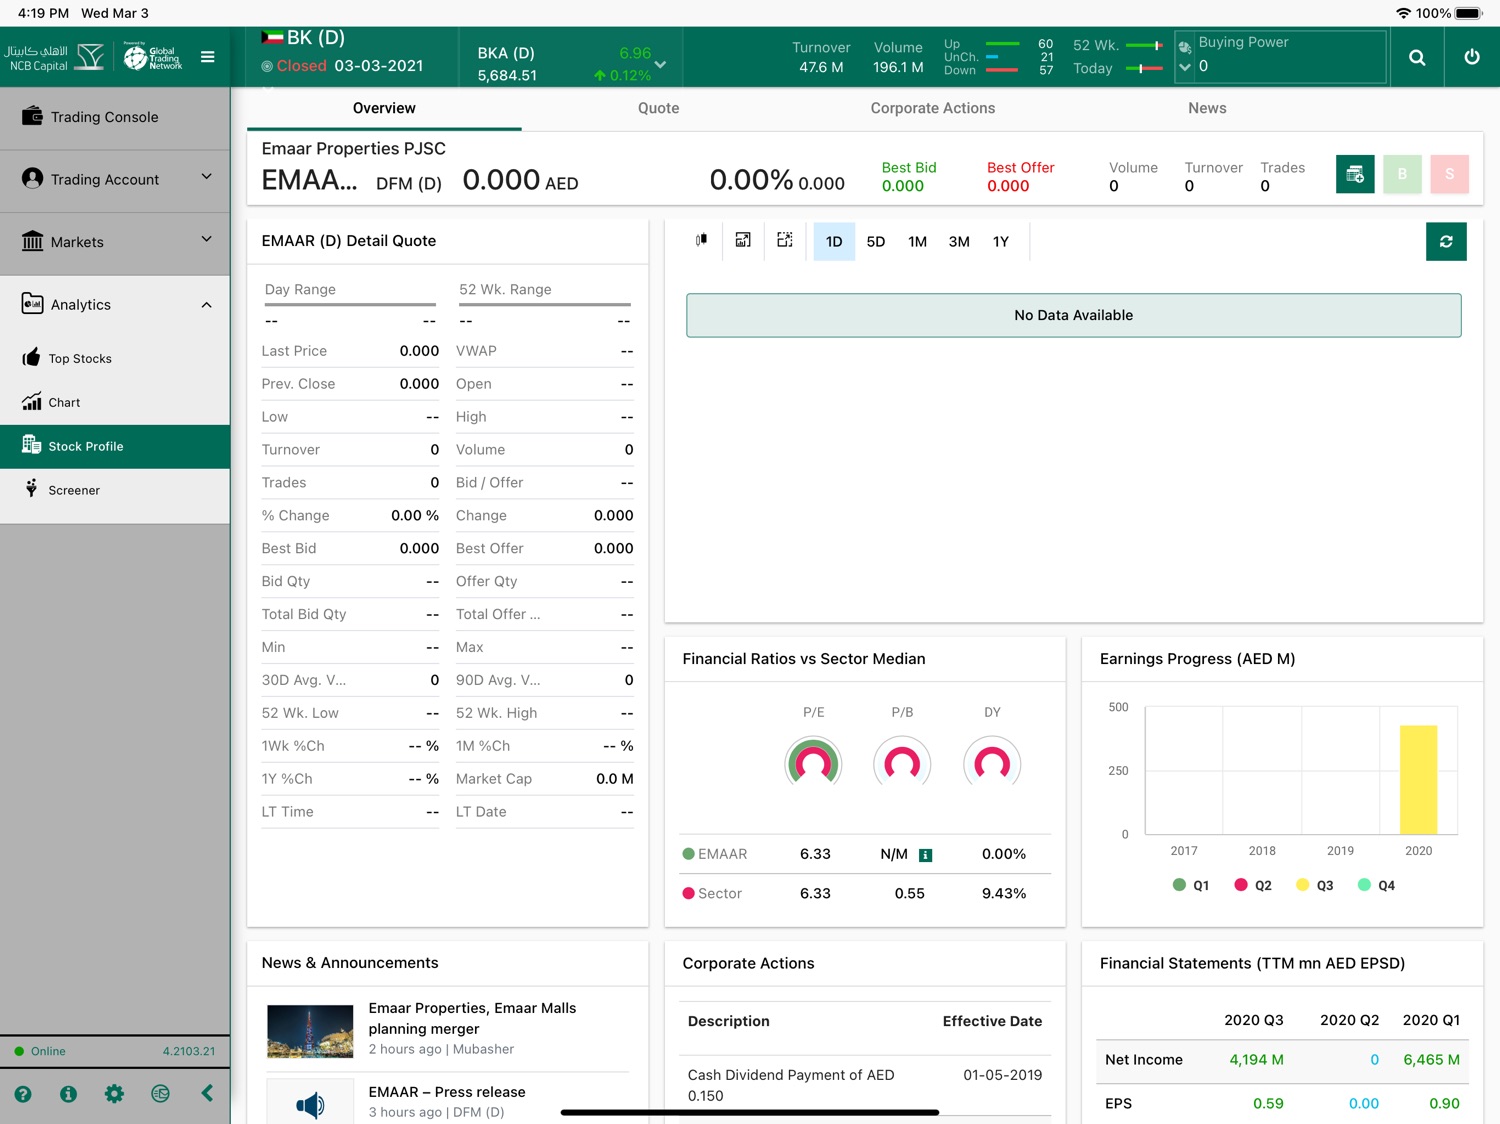Click the Online connection status
Viewport: 1500px width, 1124px height.
pyautogui.click(x=40, y=1051)
